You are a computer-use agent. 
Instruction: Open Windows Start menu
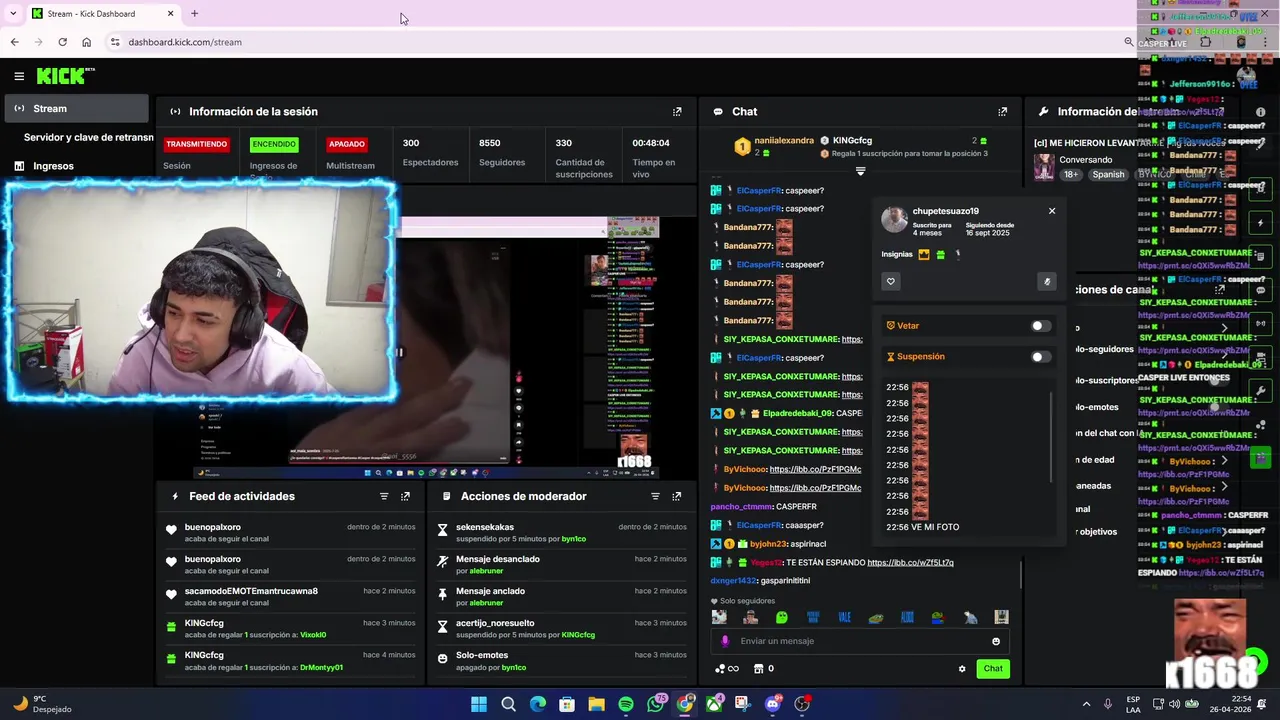(x=479, y=705)
